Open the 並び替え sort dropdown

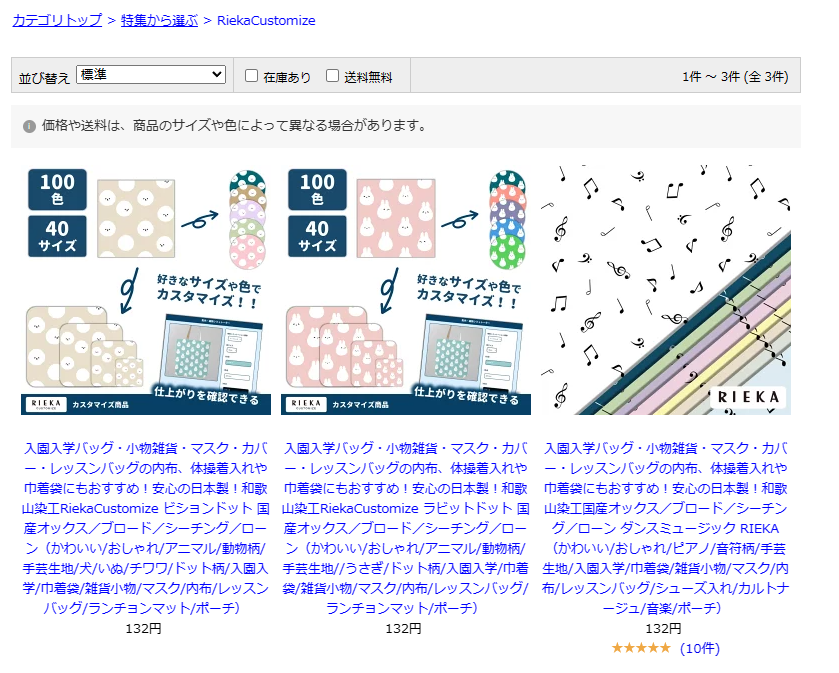tap(151, 74)
